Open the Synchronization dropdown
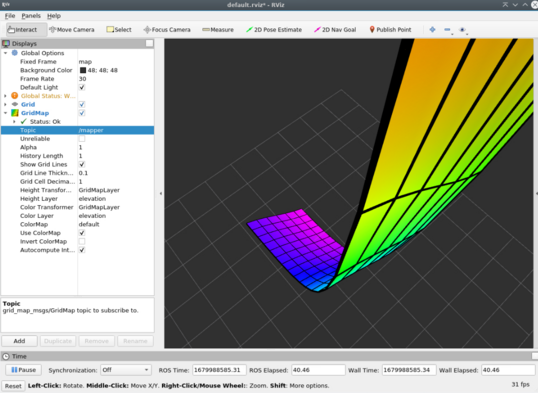This screenshot has height=393, width=538. click(126, 370)
